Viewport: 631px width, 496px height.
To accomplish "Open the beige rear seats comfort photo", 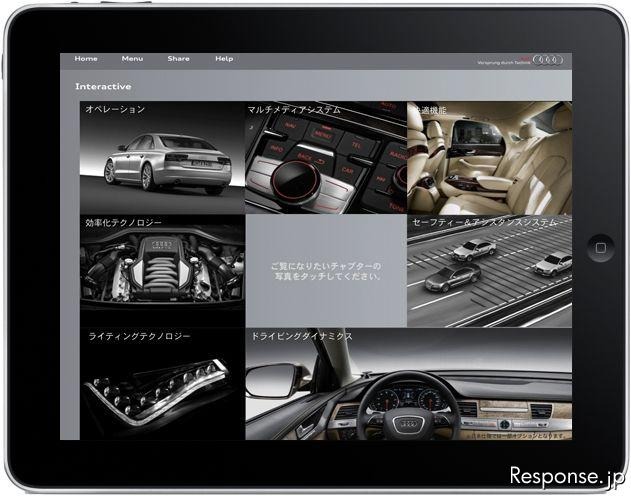I will point(489,158).
